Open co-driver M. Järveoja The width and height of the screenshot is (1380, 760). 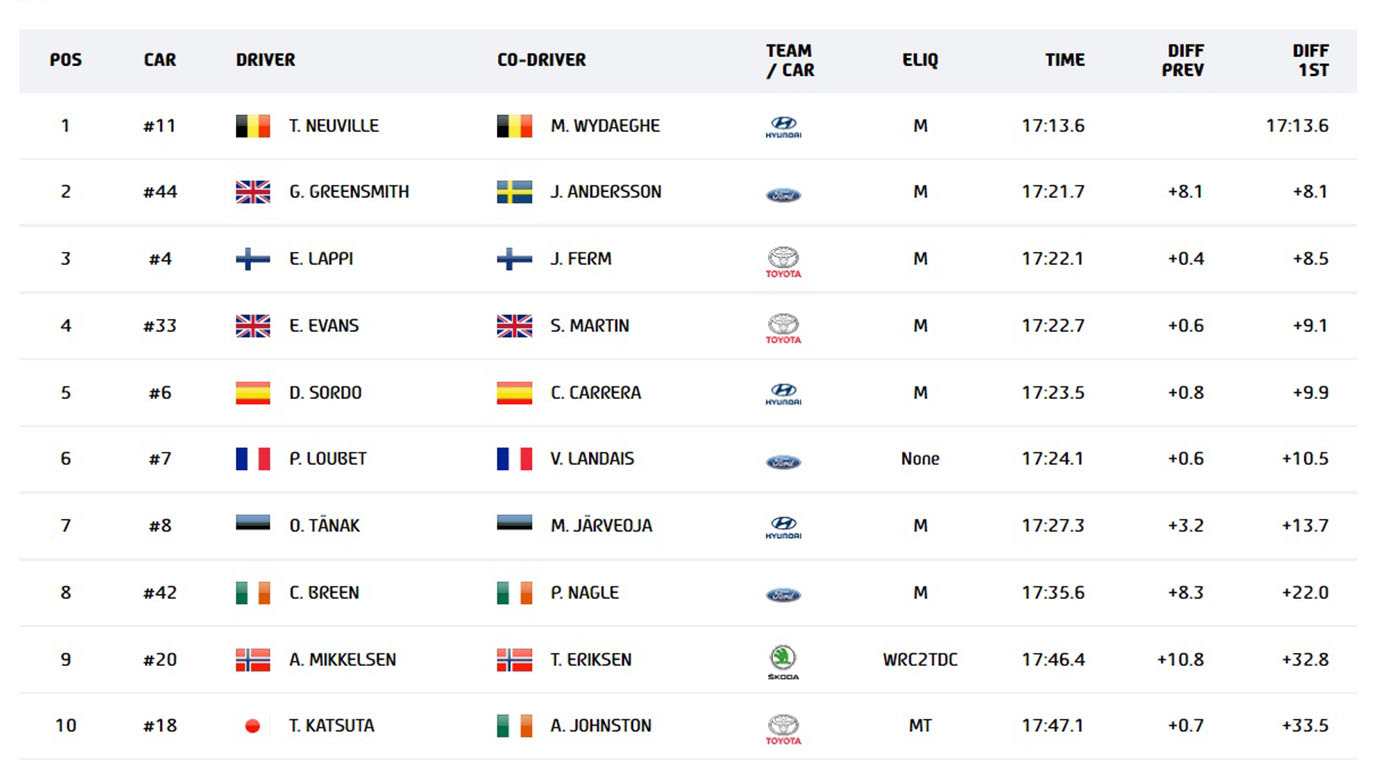(601, 526)
